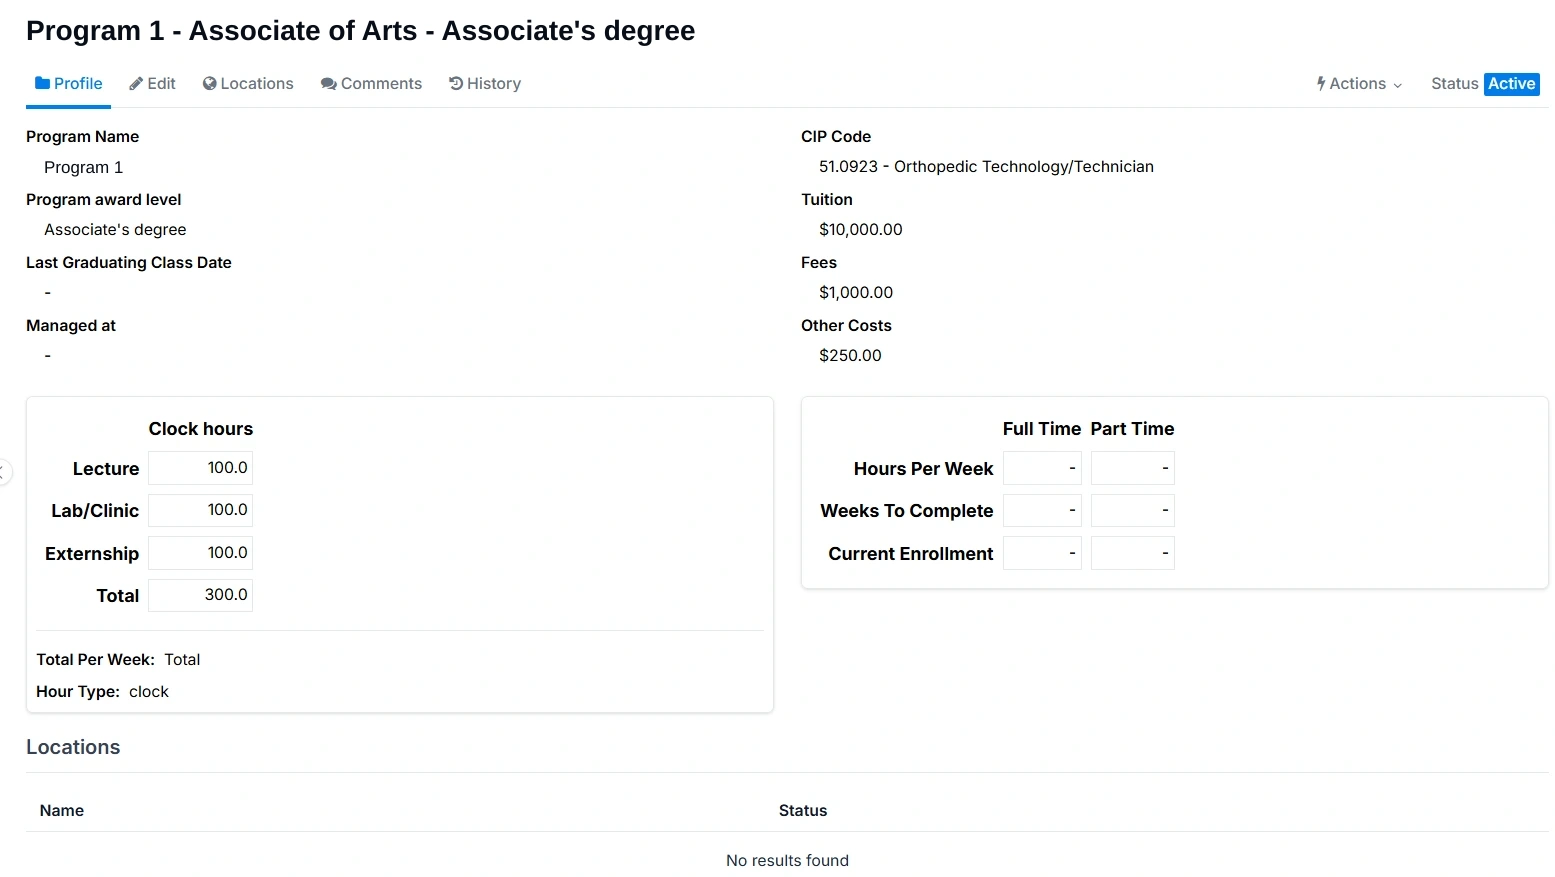Click the Total Per Week value
The image size is (1555, 877).
pos(182,660)
